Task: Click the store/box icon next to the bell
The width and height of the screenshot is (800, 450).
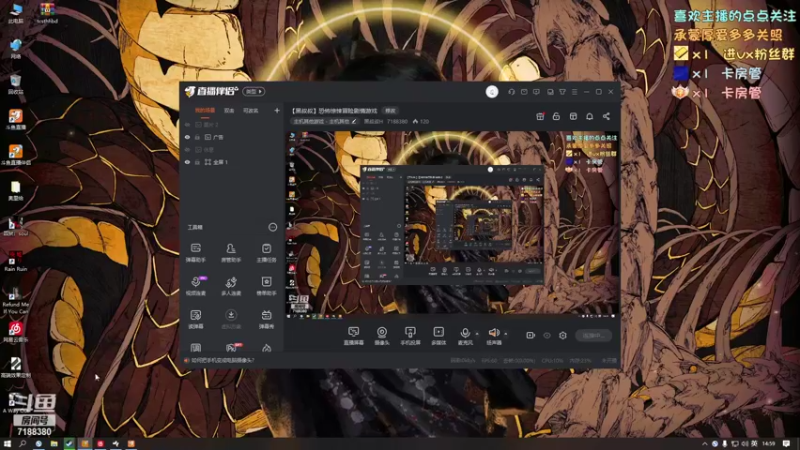Action: (573, 116)
